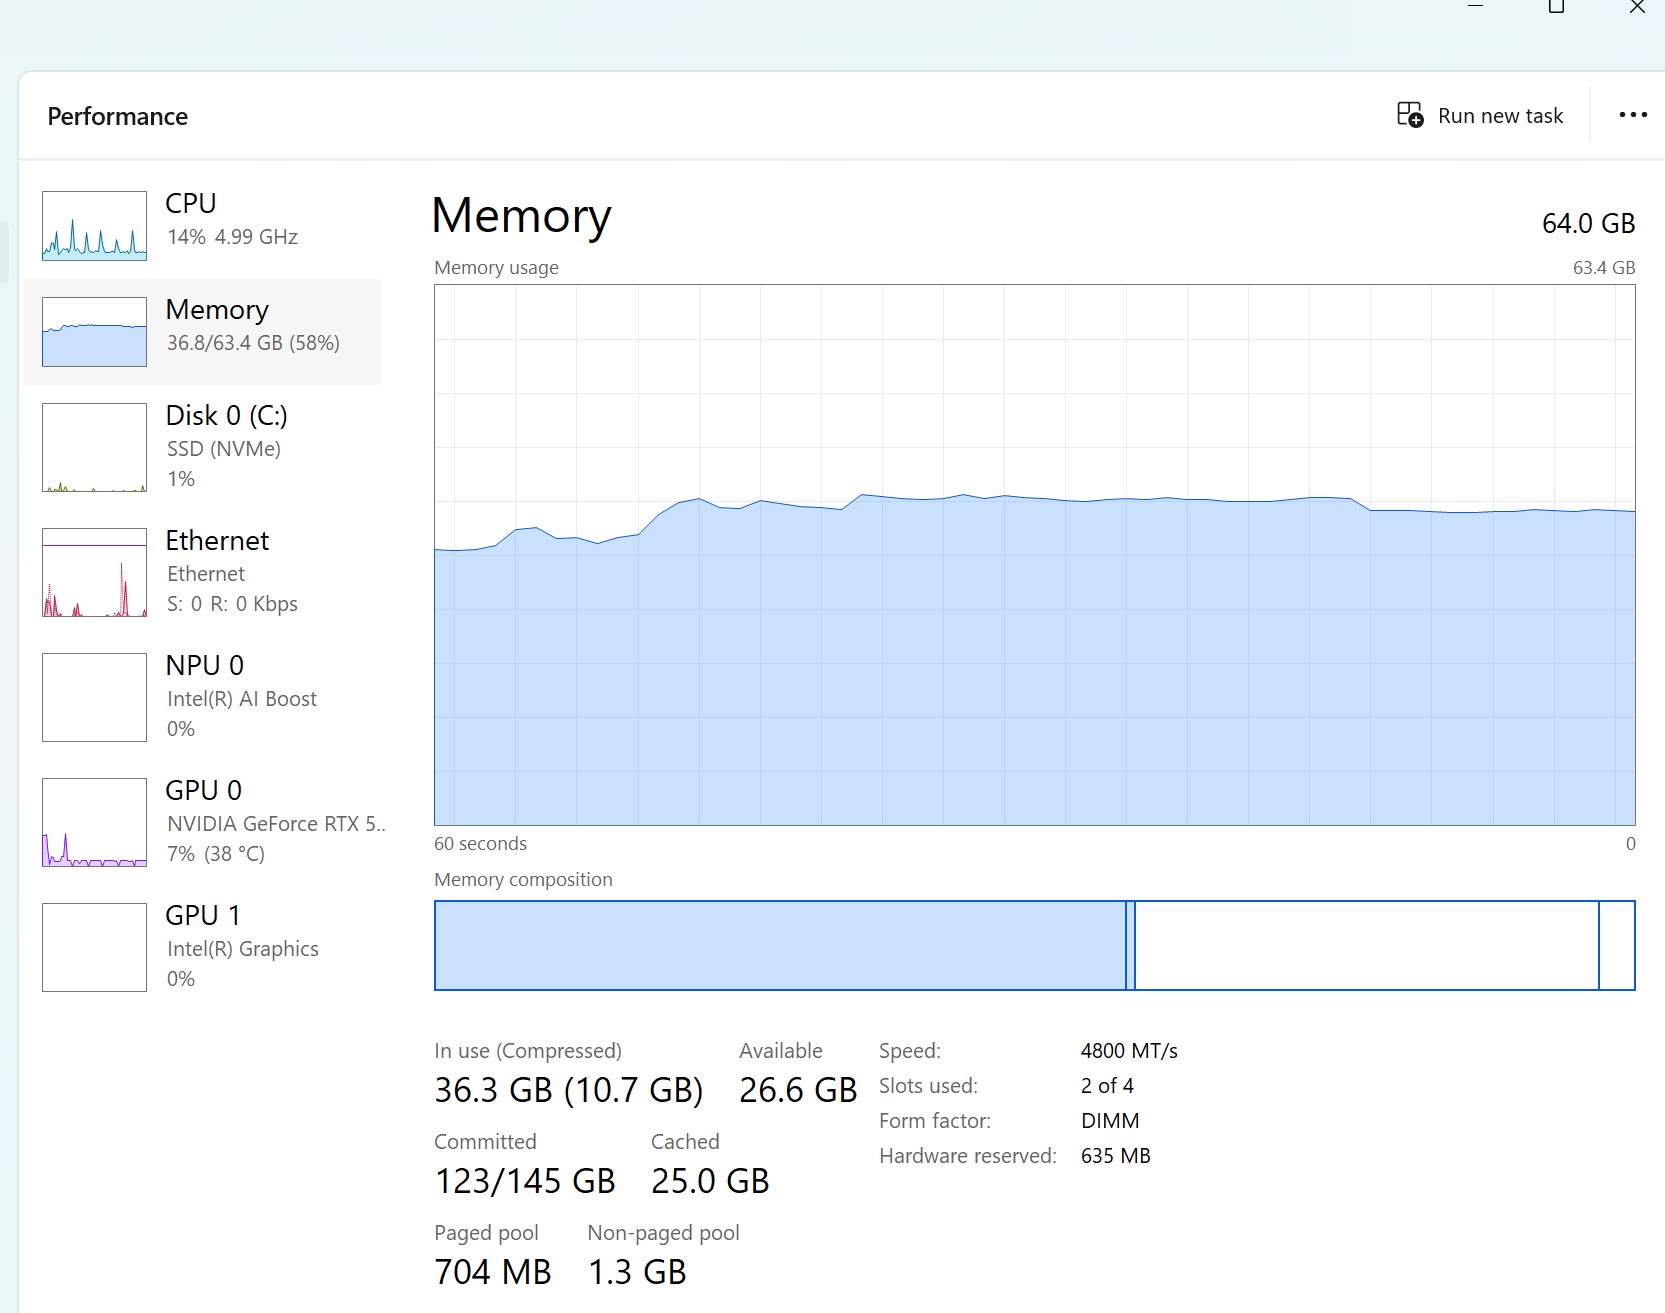Select SSD (NVMe) disk entry
This screenshot has height=1313, width=1665.
tap(202, 447)
